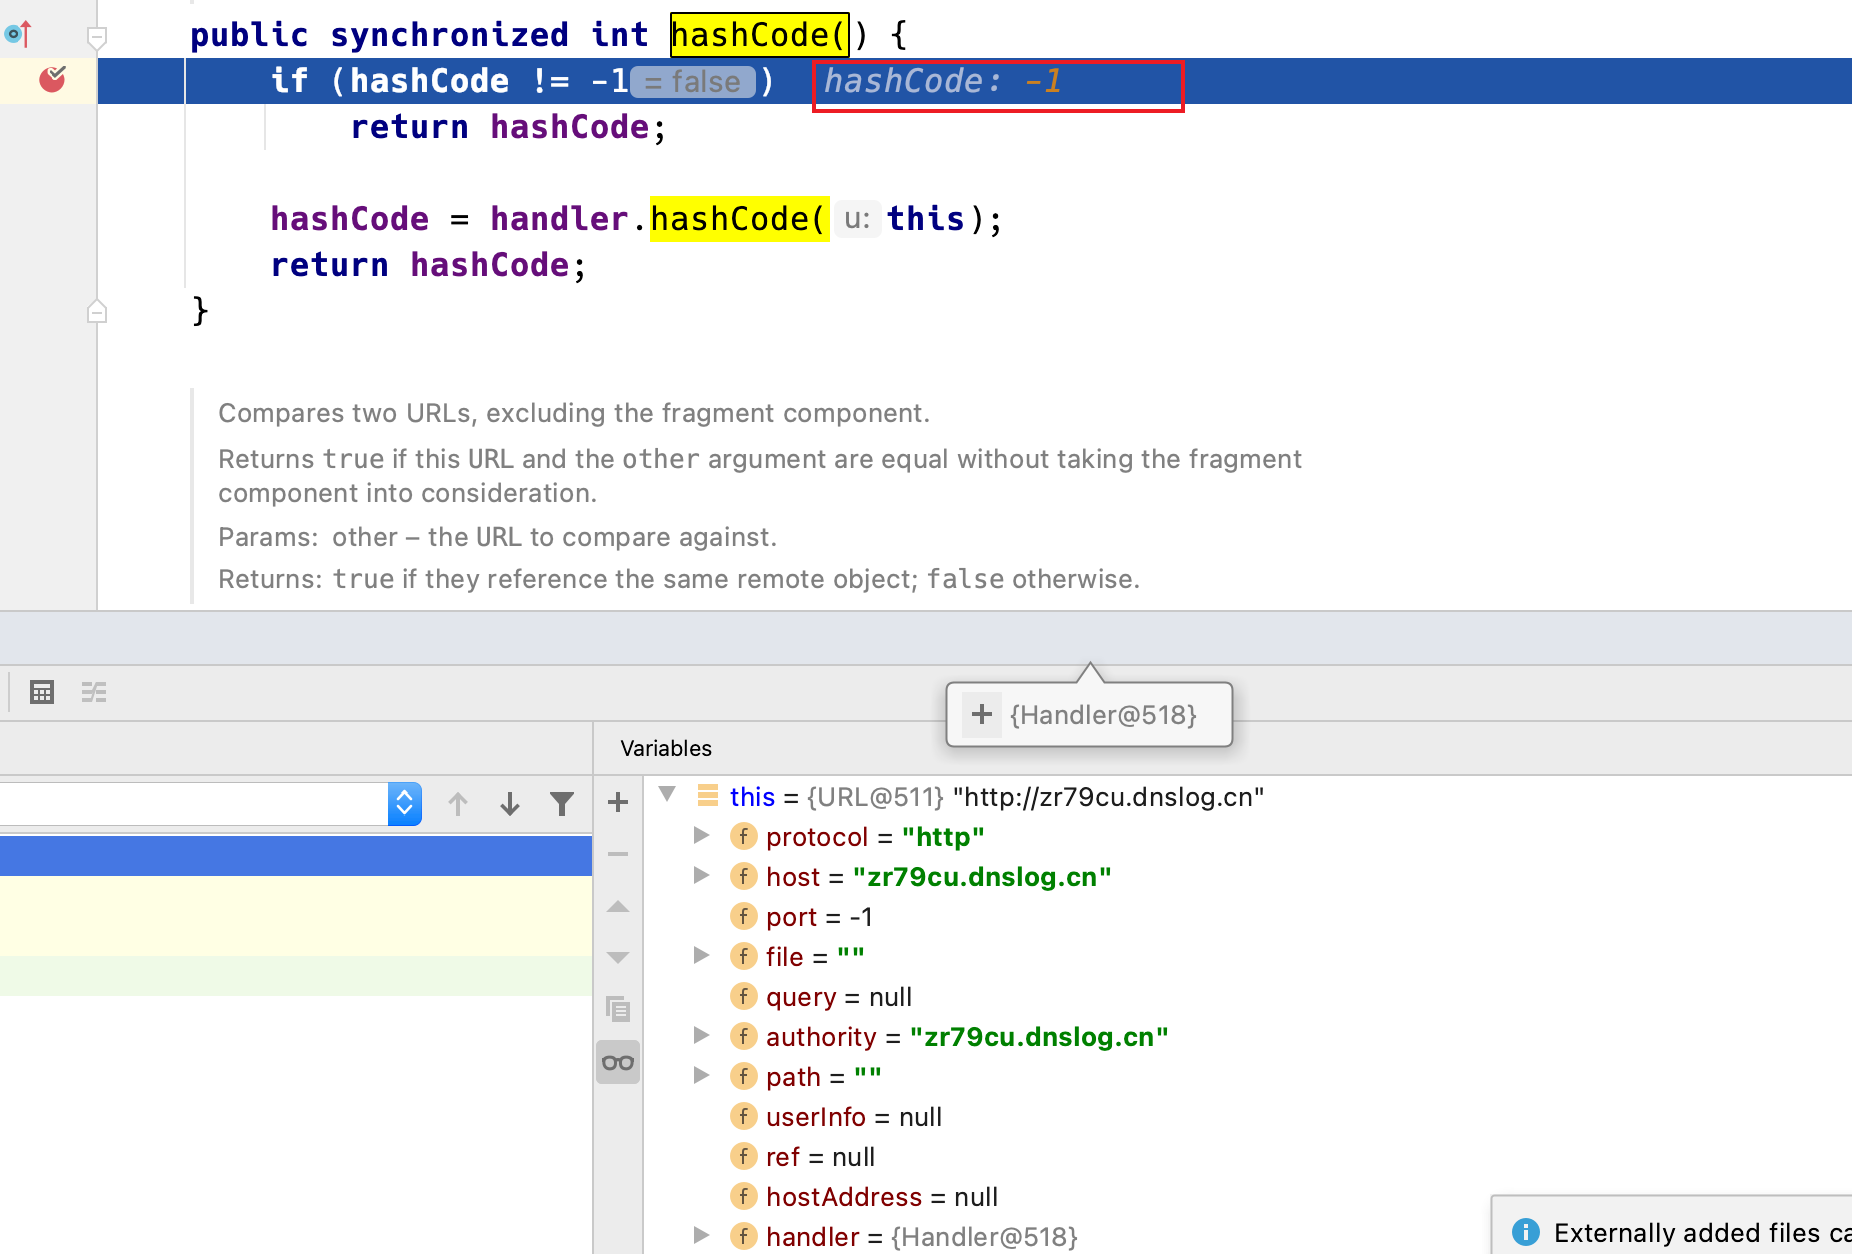The width and height of the screenshot is (1852, 1254).
Task: Click the 'u:' parameter hint
Action: tap(857, 219)
